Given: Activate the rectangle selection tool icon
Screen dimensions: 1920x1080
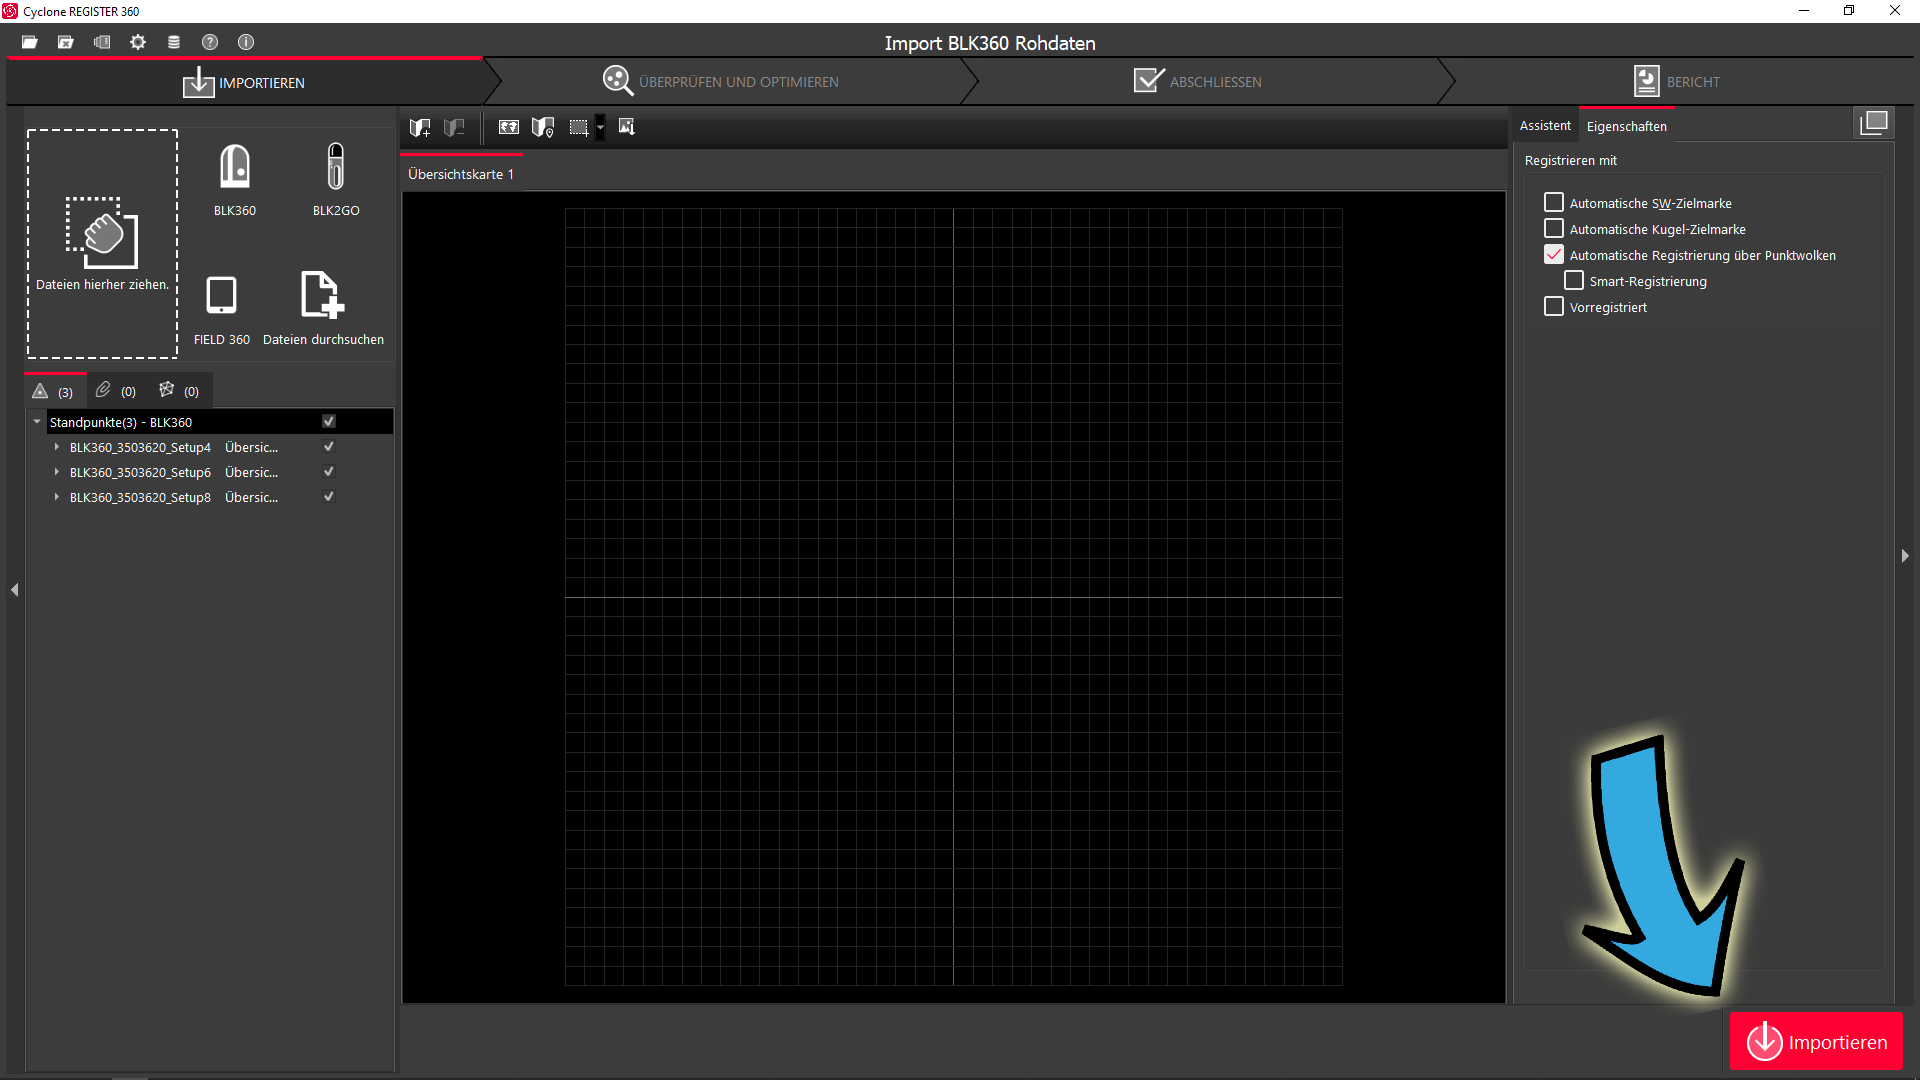Looking at the screenshot, I should [x=578, y=127].
